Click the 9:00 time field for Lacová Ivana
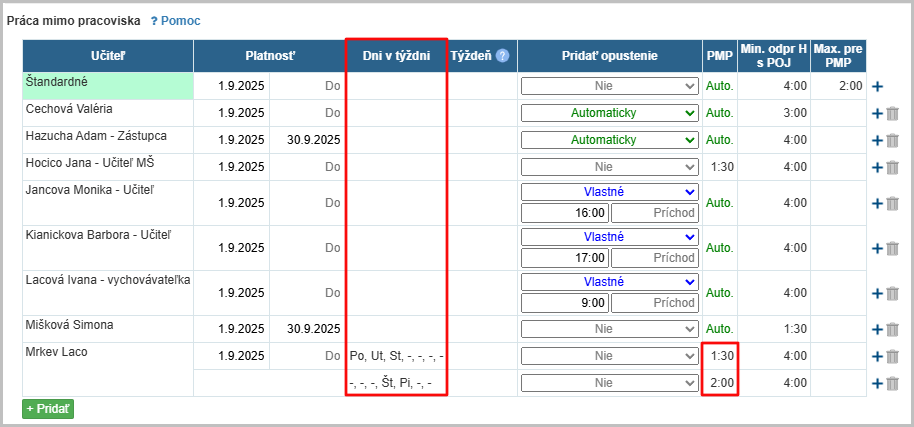This screenshot has width=914, height=427. [x=565, y=303]
